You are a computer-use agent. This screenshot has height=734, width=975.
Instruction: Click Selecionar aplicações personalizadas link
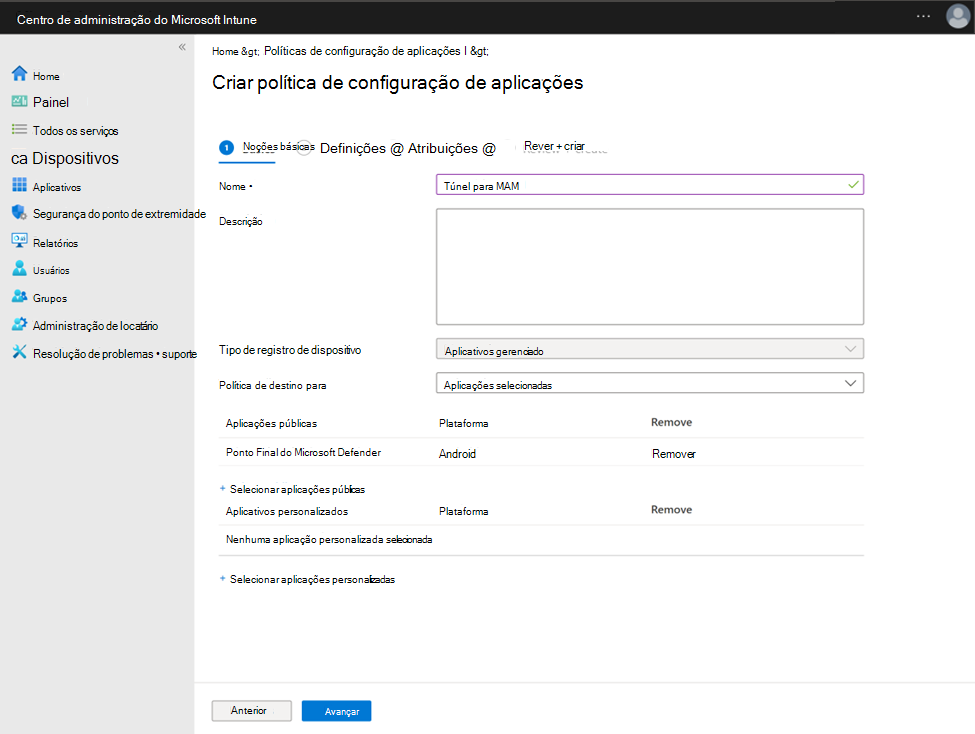[312, 580]
